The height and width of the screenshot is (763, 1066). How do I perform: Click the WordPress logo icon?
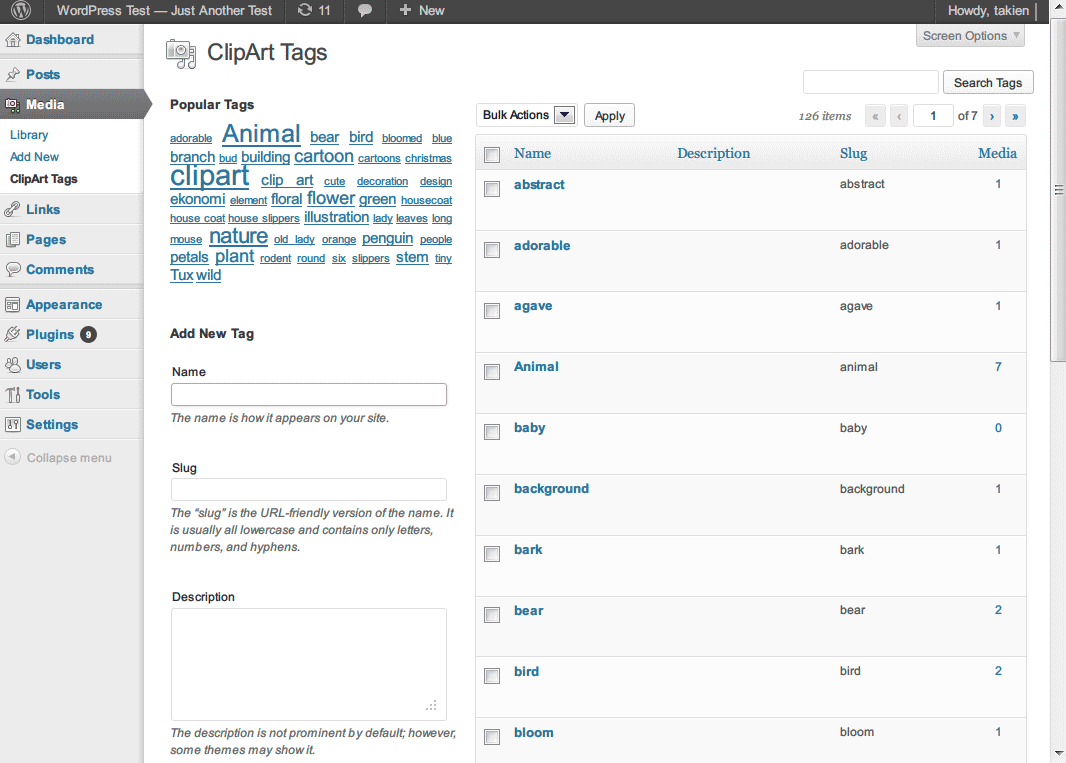pyautogui.click(x=21, y=11)
